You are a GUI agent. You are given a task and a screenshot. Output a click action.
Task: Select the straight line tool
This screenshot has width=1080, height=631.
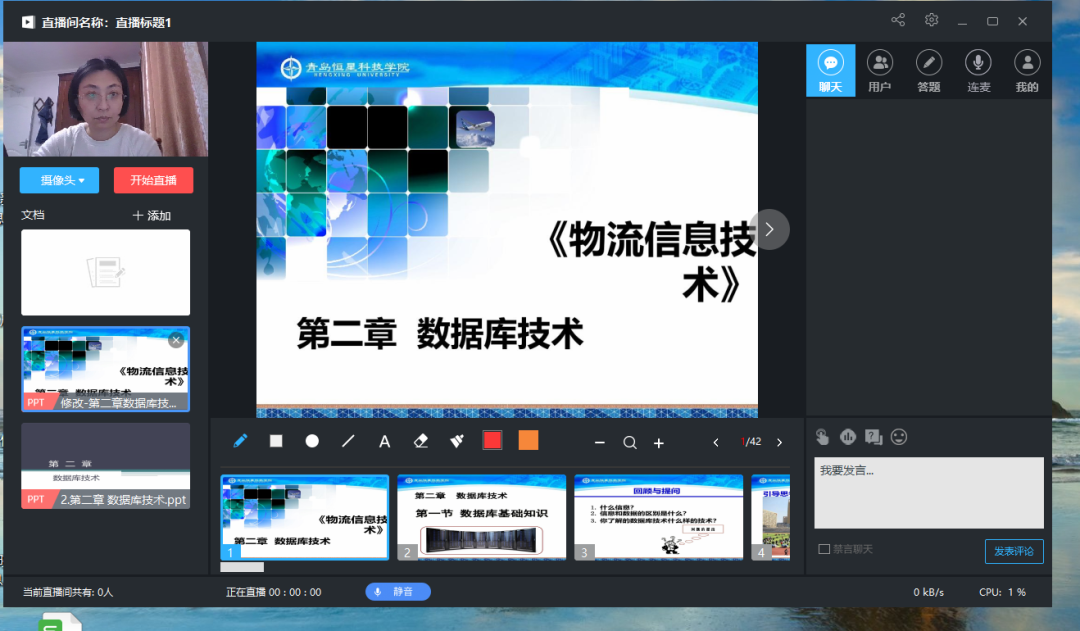tap(348, 441)
